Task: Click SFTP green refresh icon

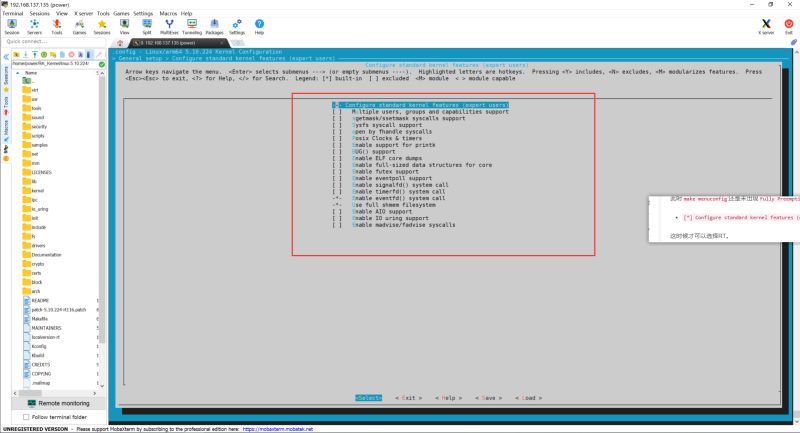Action: point(44,55)
